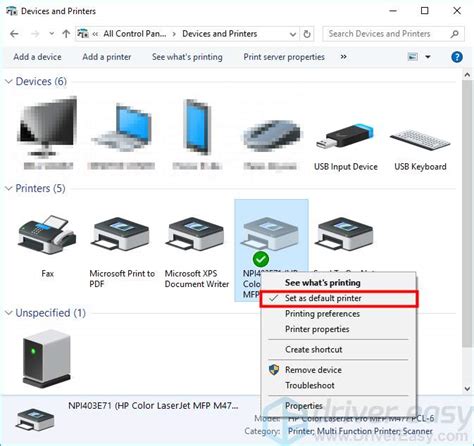Click the vertical scrollbar thumb

point(467,213)
